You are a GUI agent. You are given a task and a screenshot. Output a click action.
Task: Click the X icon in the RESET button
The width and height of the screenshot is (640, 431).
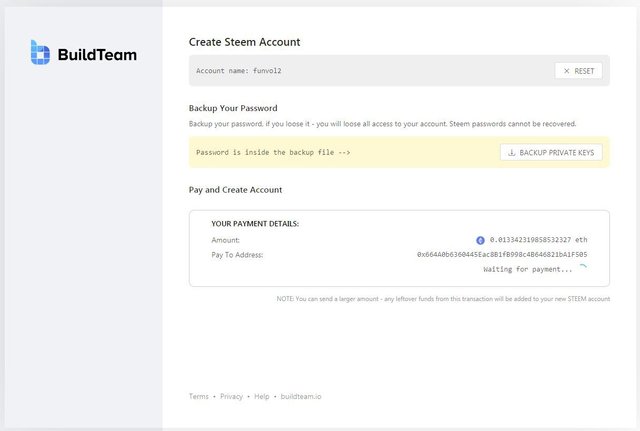[567, 71]
